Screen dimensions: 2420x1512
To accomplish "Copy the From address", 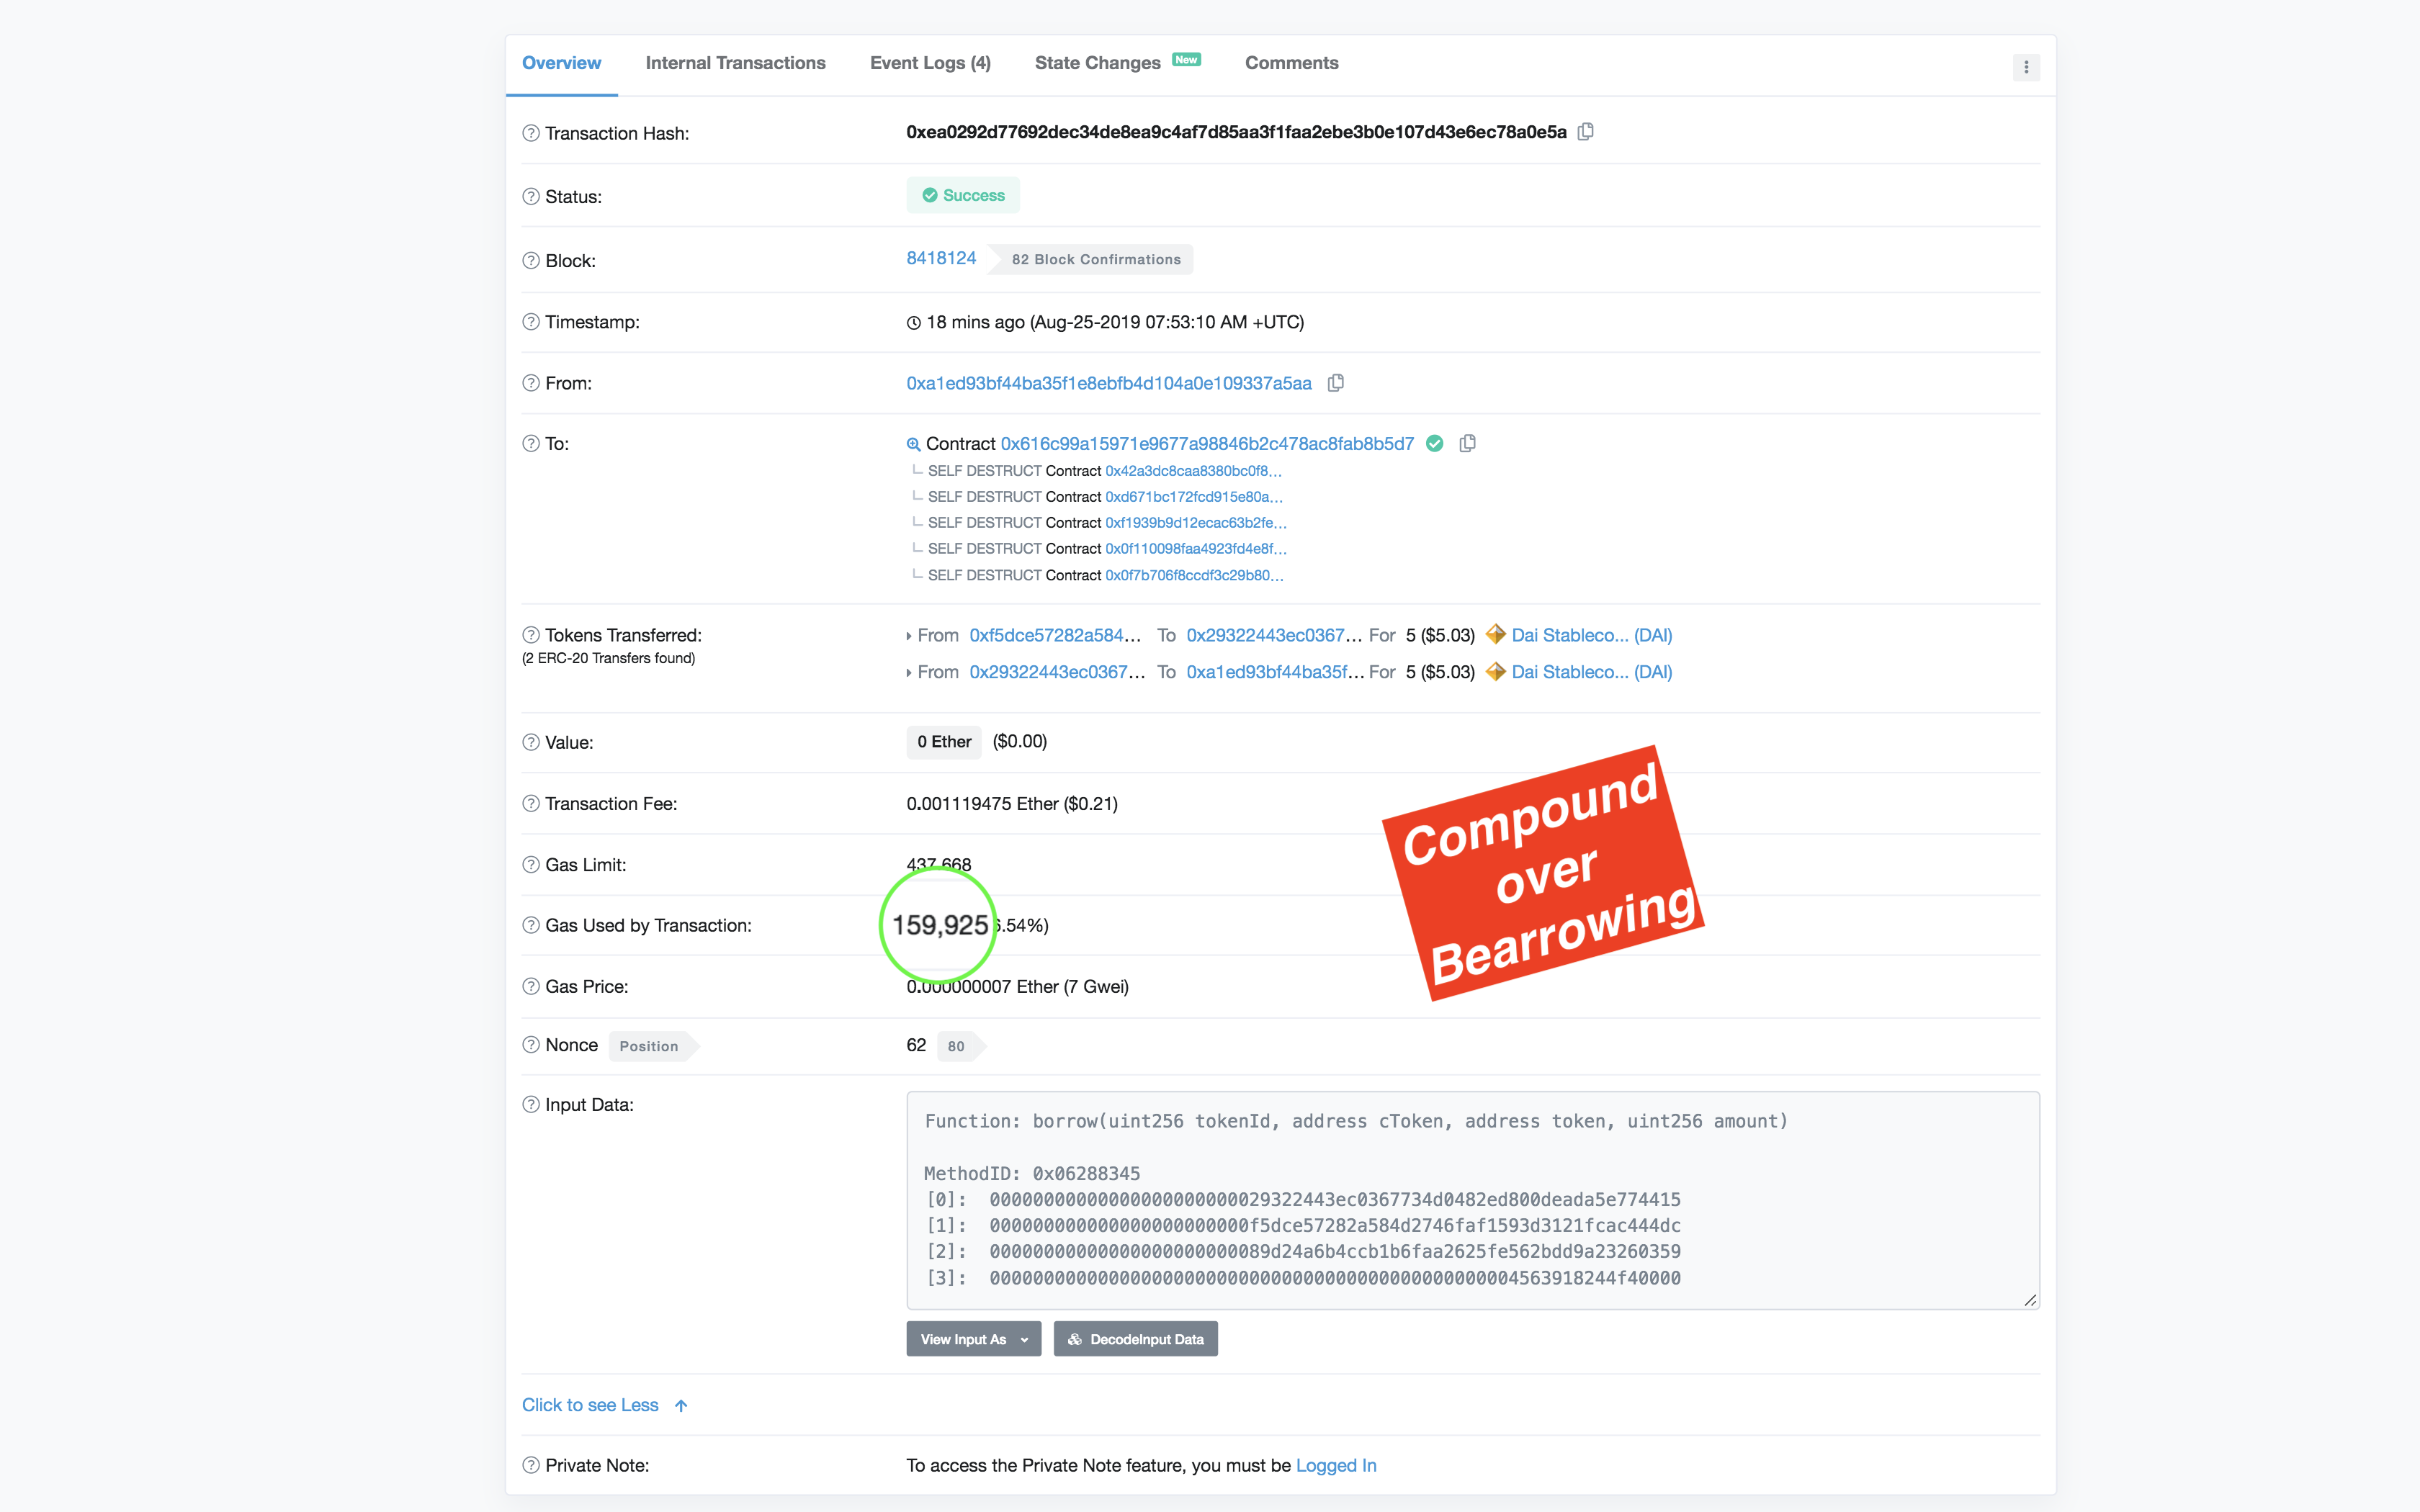I will pos(1335,383).
